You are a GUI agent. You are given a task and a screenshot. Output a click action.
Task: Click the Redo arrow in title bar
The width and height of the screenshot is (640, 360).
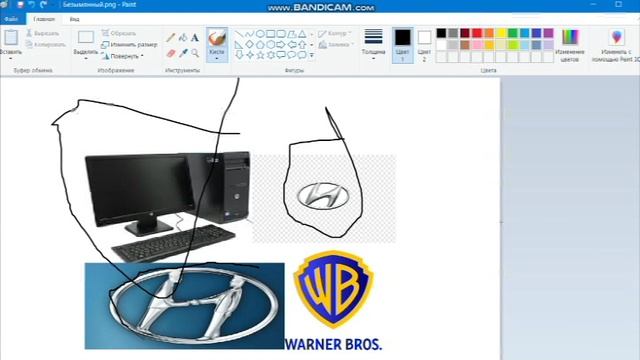click(x=44, y=4)
